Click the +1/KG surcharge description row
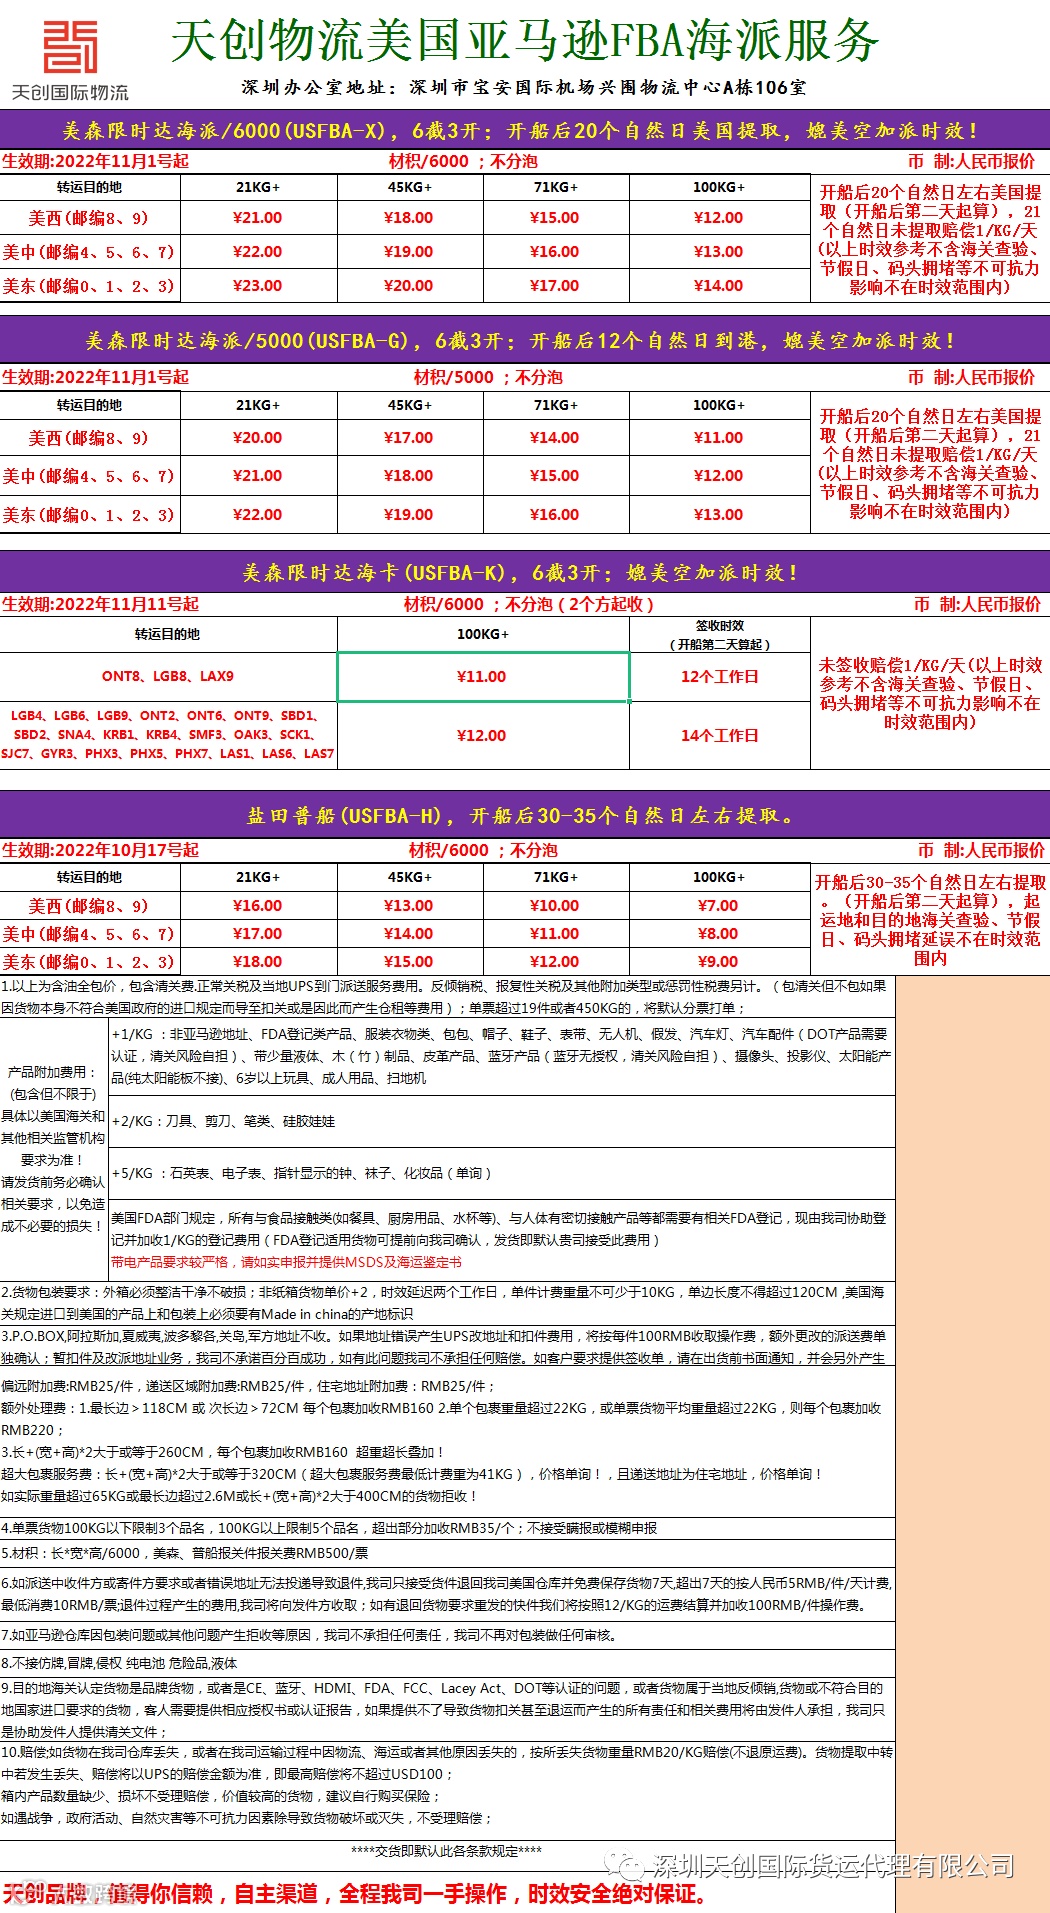 click(501, 1056)
